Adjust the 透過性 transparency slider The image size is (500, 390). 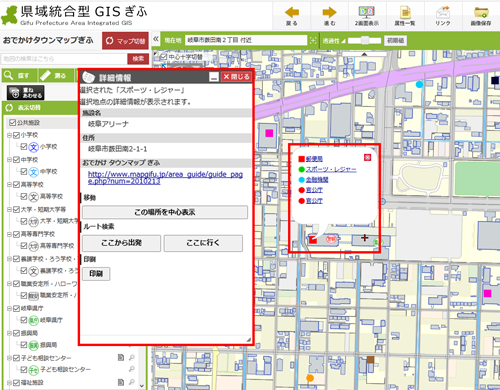pyautogui.click(x=364, y=40)
